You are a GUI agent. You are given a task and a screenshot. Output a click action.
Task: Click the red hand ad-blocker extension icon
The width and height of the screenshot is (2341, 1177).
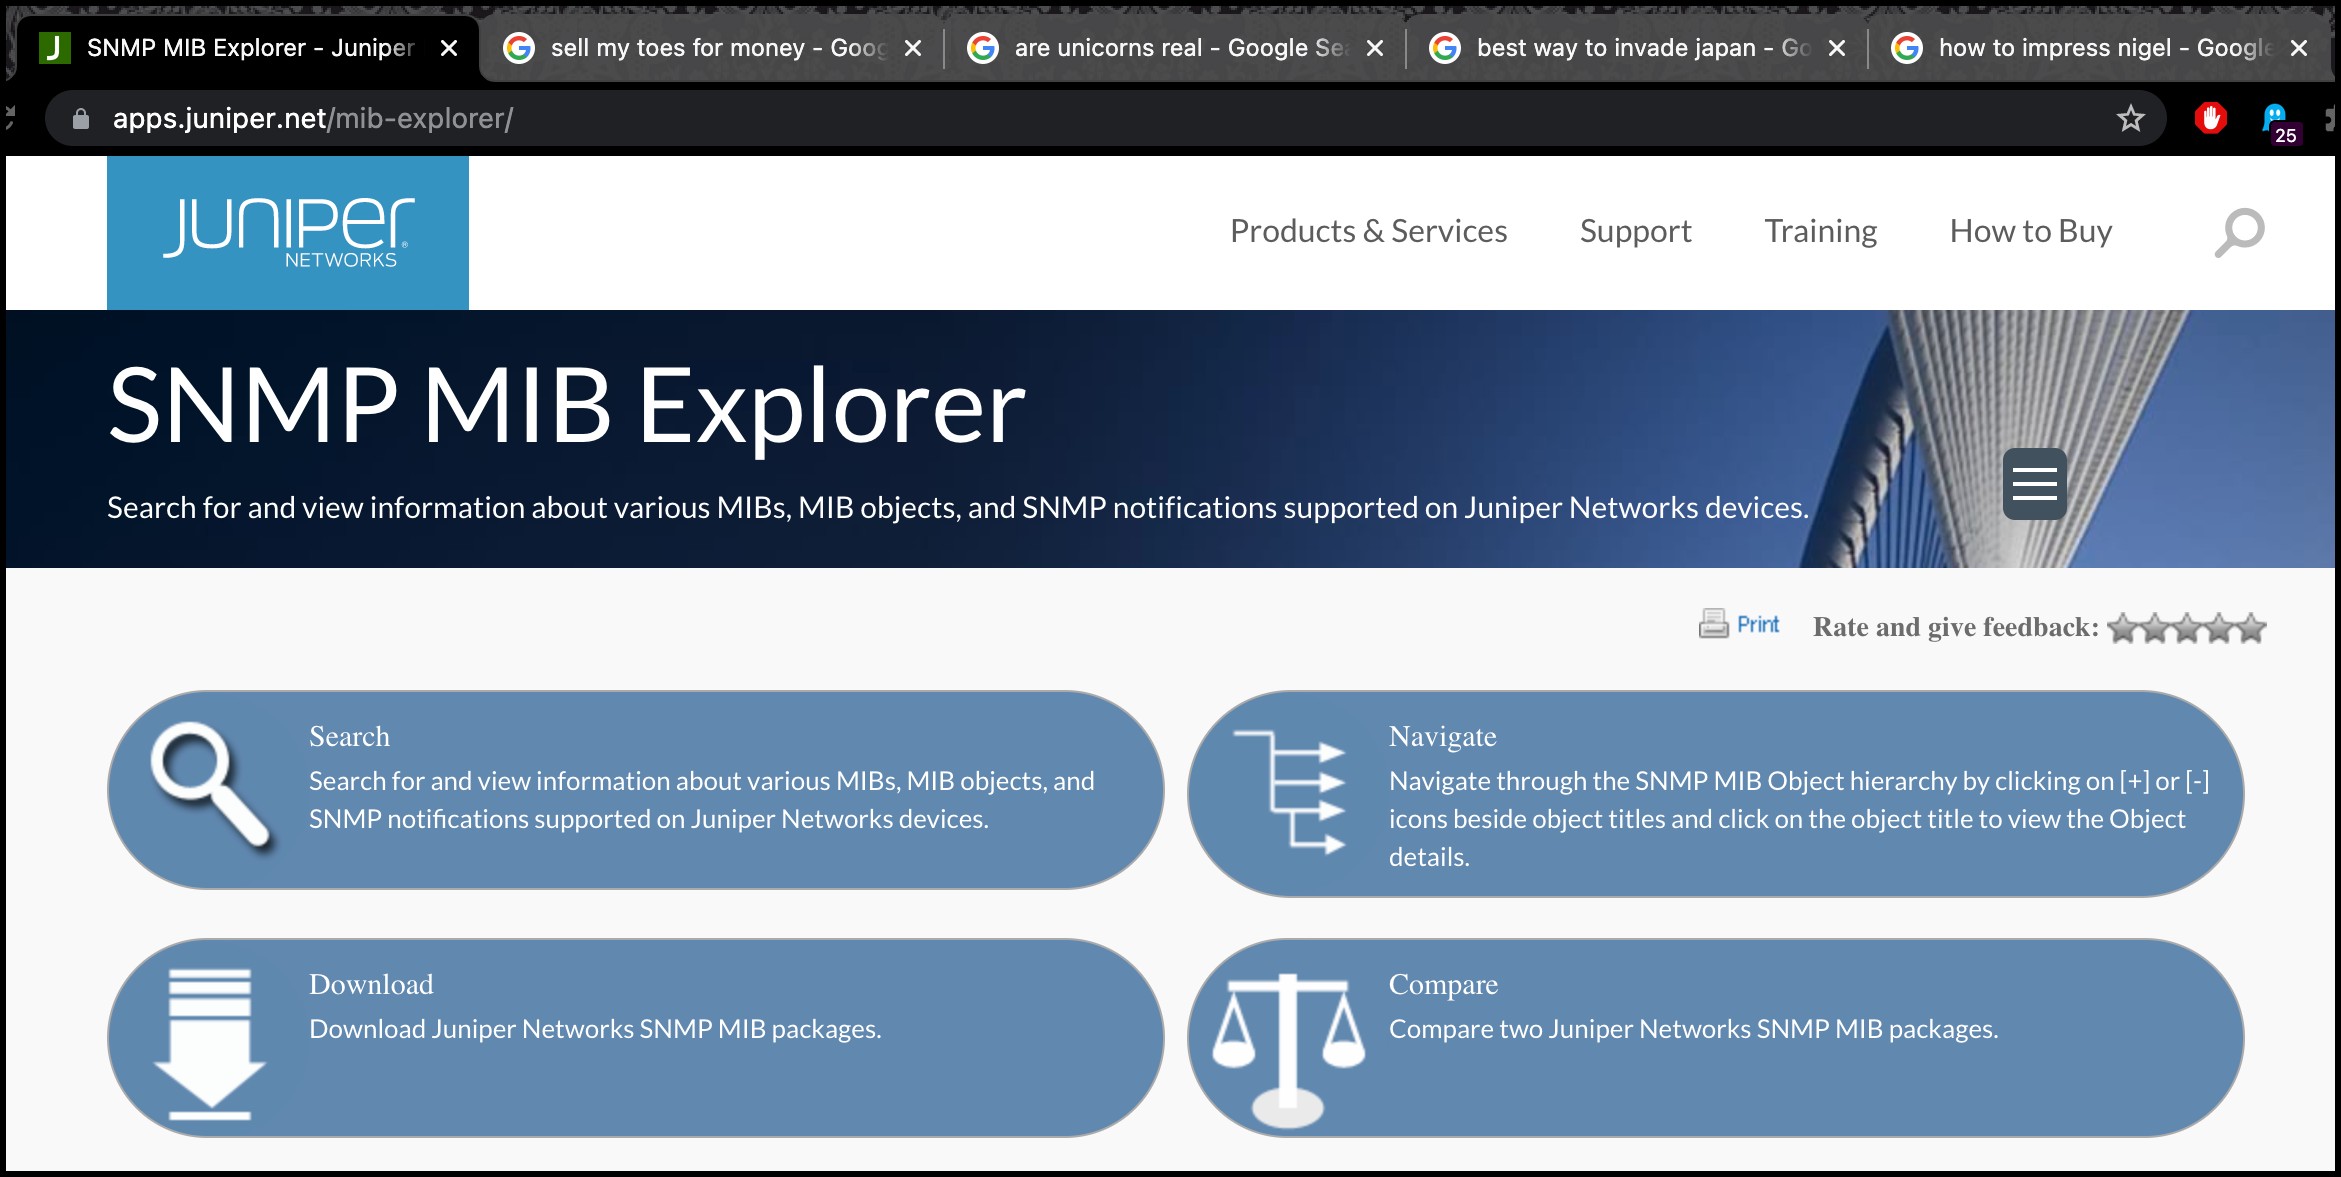[2211, 119]
